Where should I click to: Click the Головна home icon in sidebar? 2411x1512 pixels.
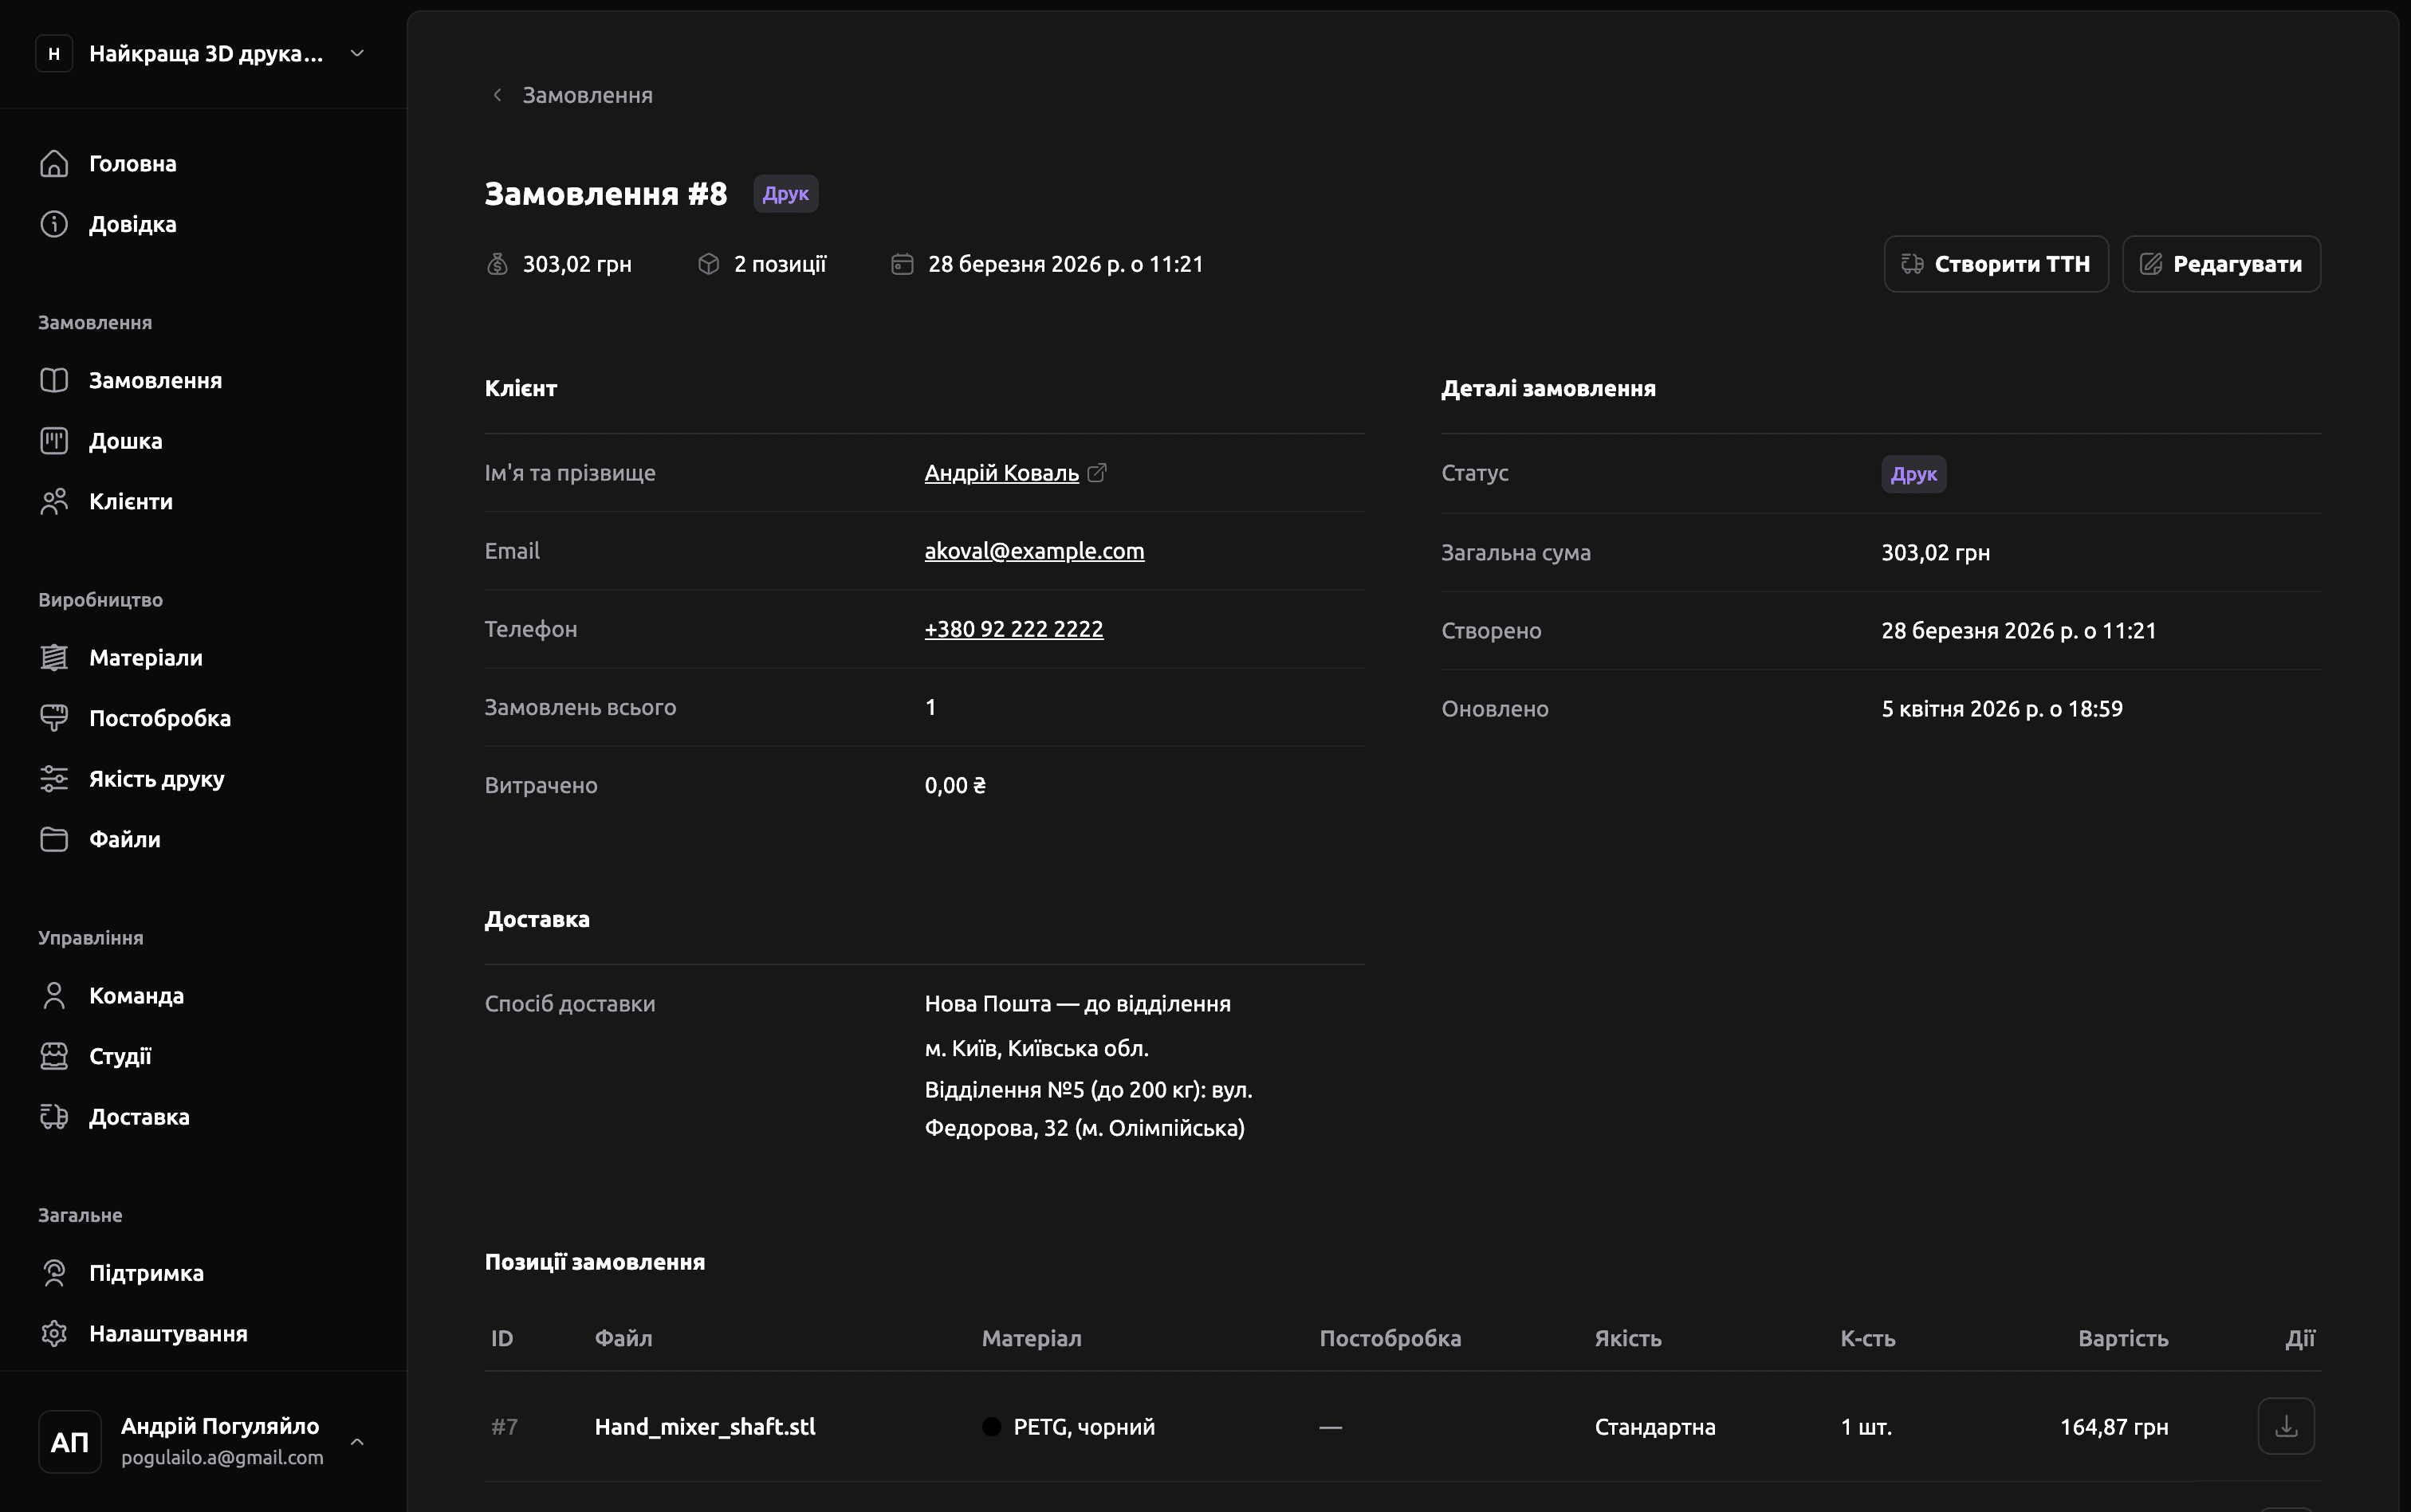(x=54, y=163)
